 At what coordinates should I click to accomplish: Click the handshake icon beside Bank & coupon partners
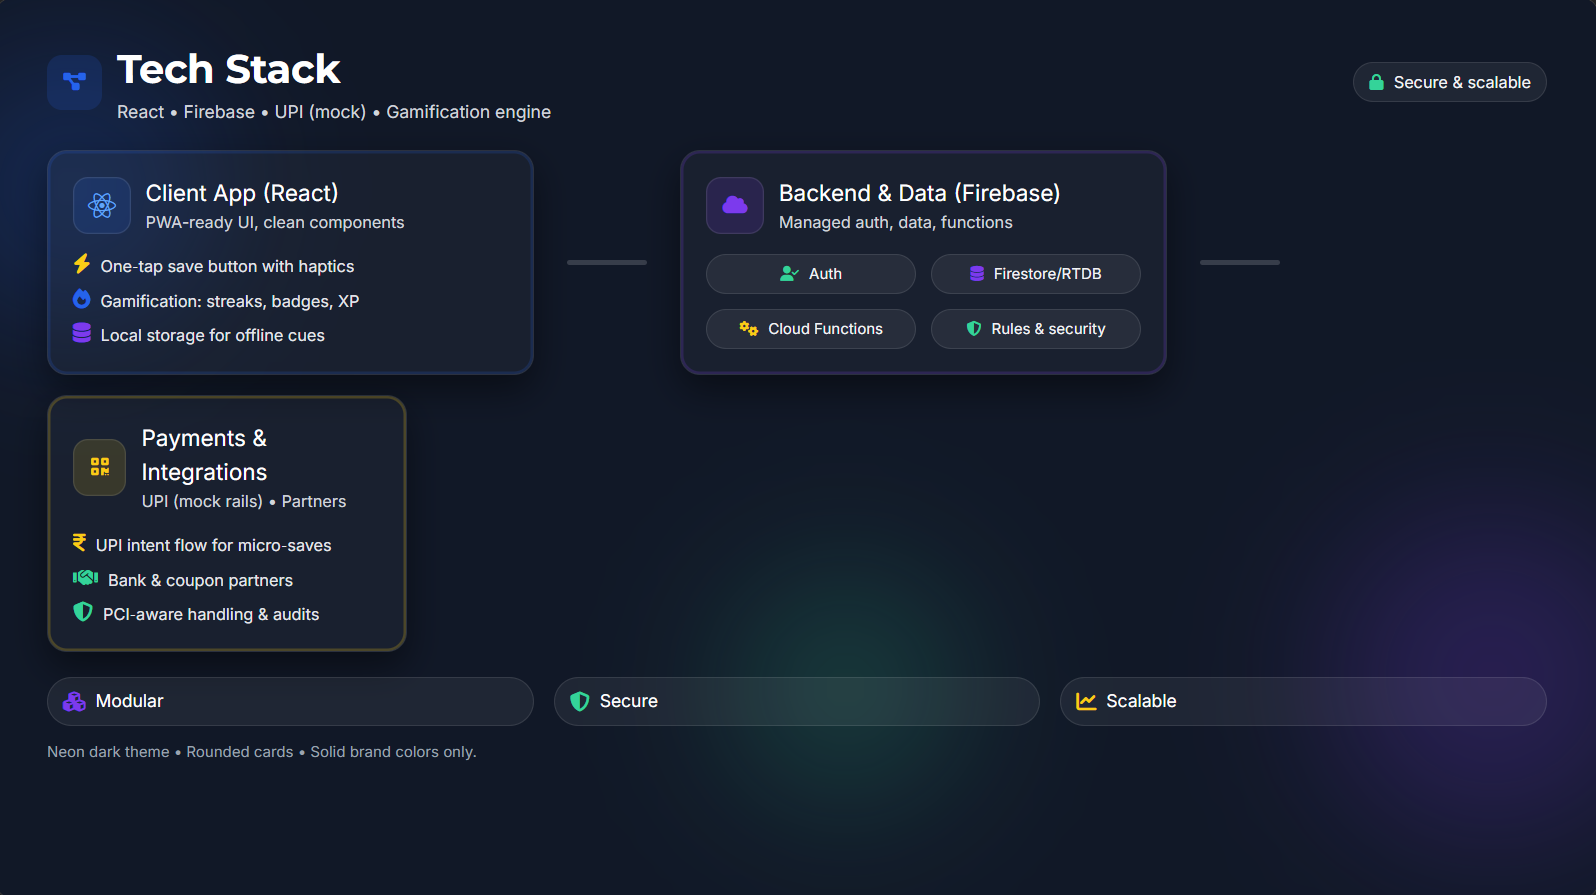pyautogui.click(x=86, y=578)
